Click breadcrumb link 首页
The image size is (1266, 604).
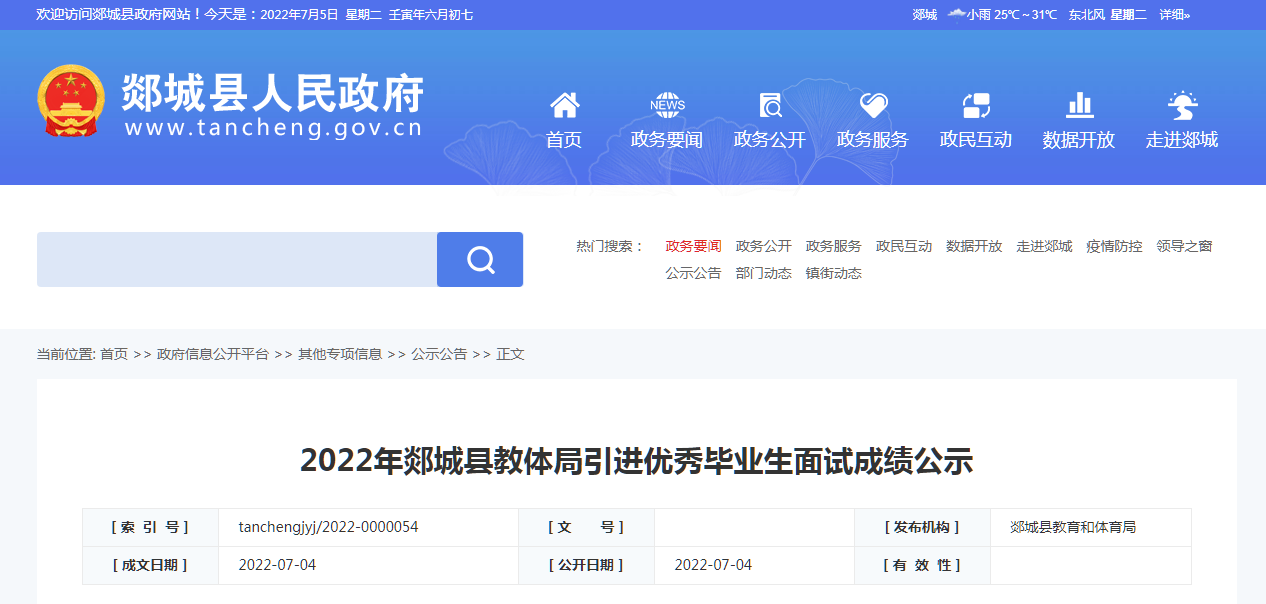[x=114, y=354]
